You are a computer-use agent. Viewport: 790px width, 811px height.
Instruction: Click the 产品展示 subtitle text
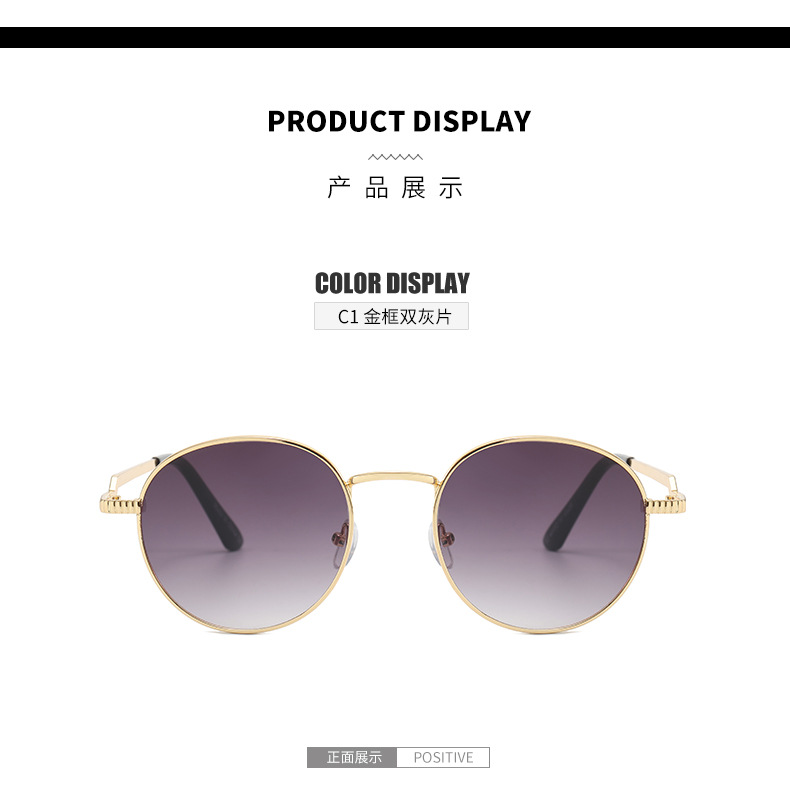pyautogui.click(x=395, y=187)
